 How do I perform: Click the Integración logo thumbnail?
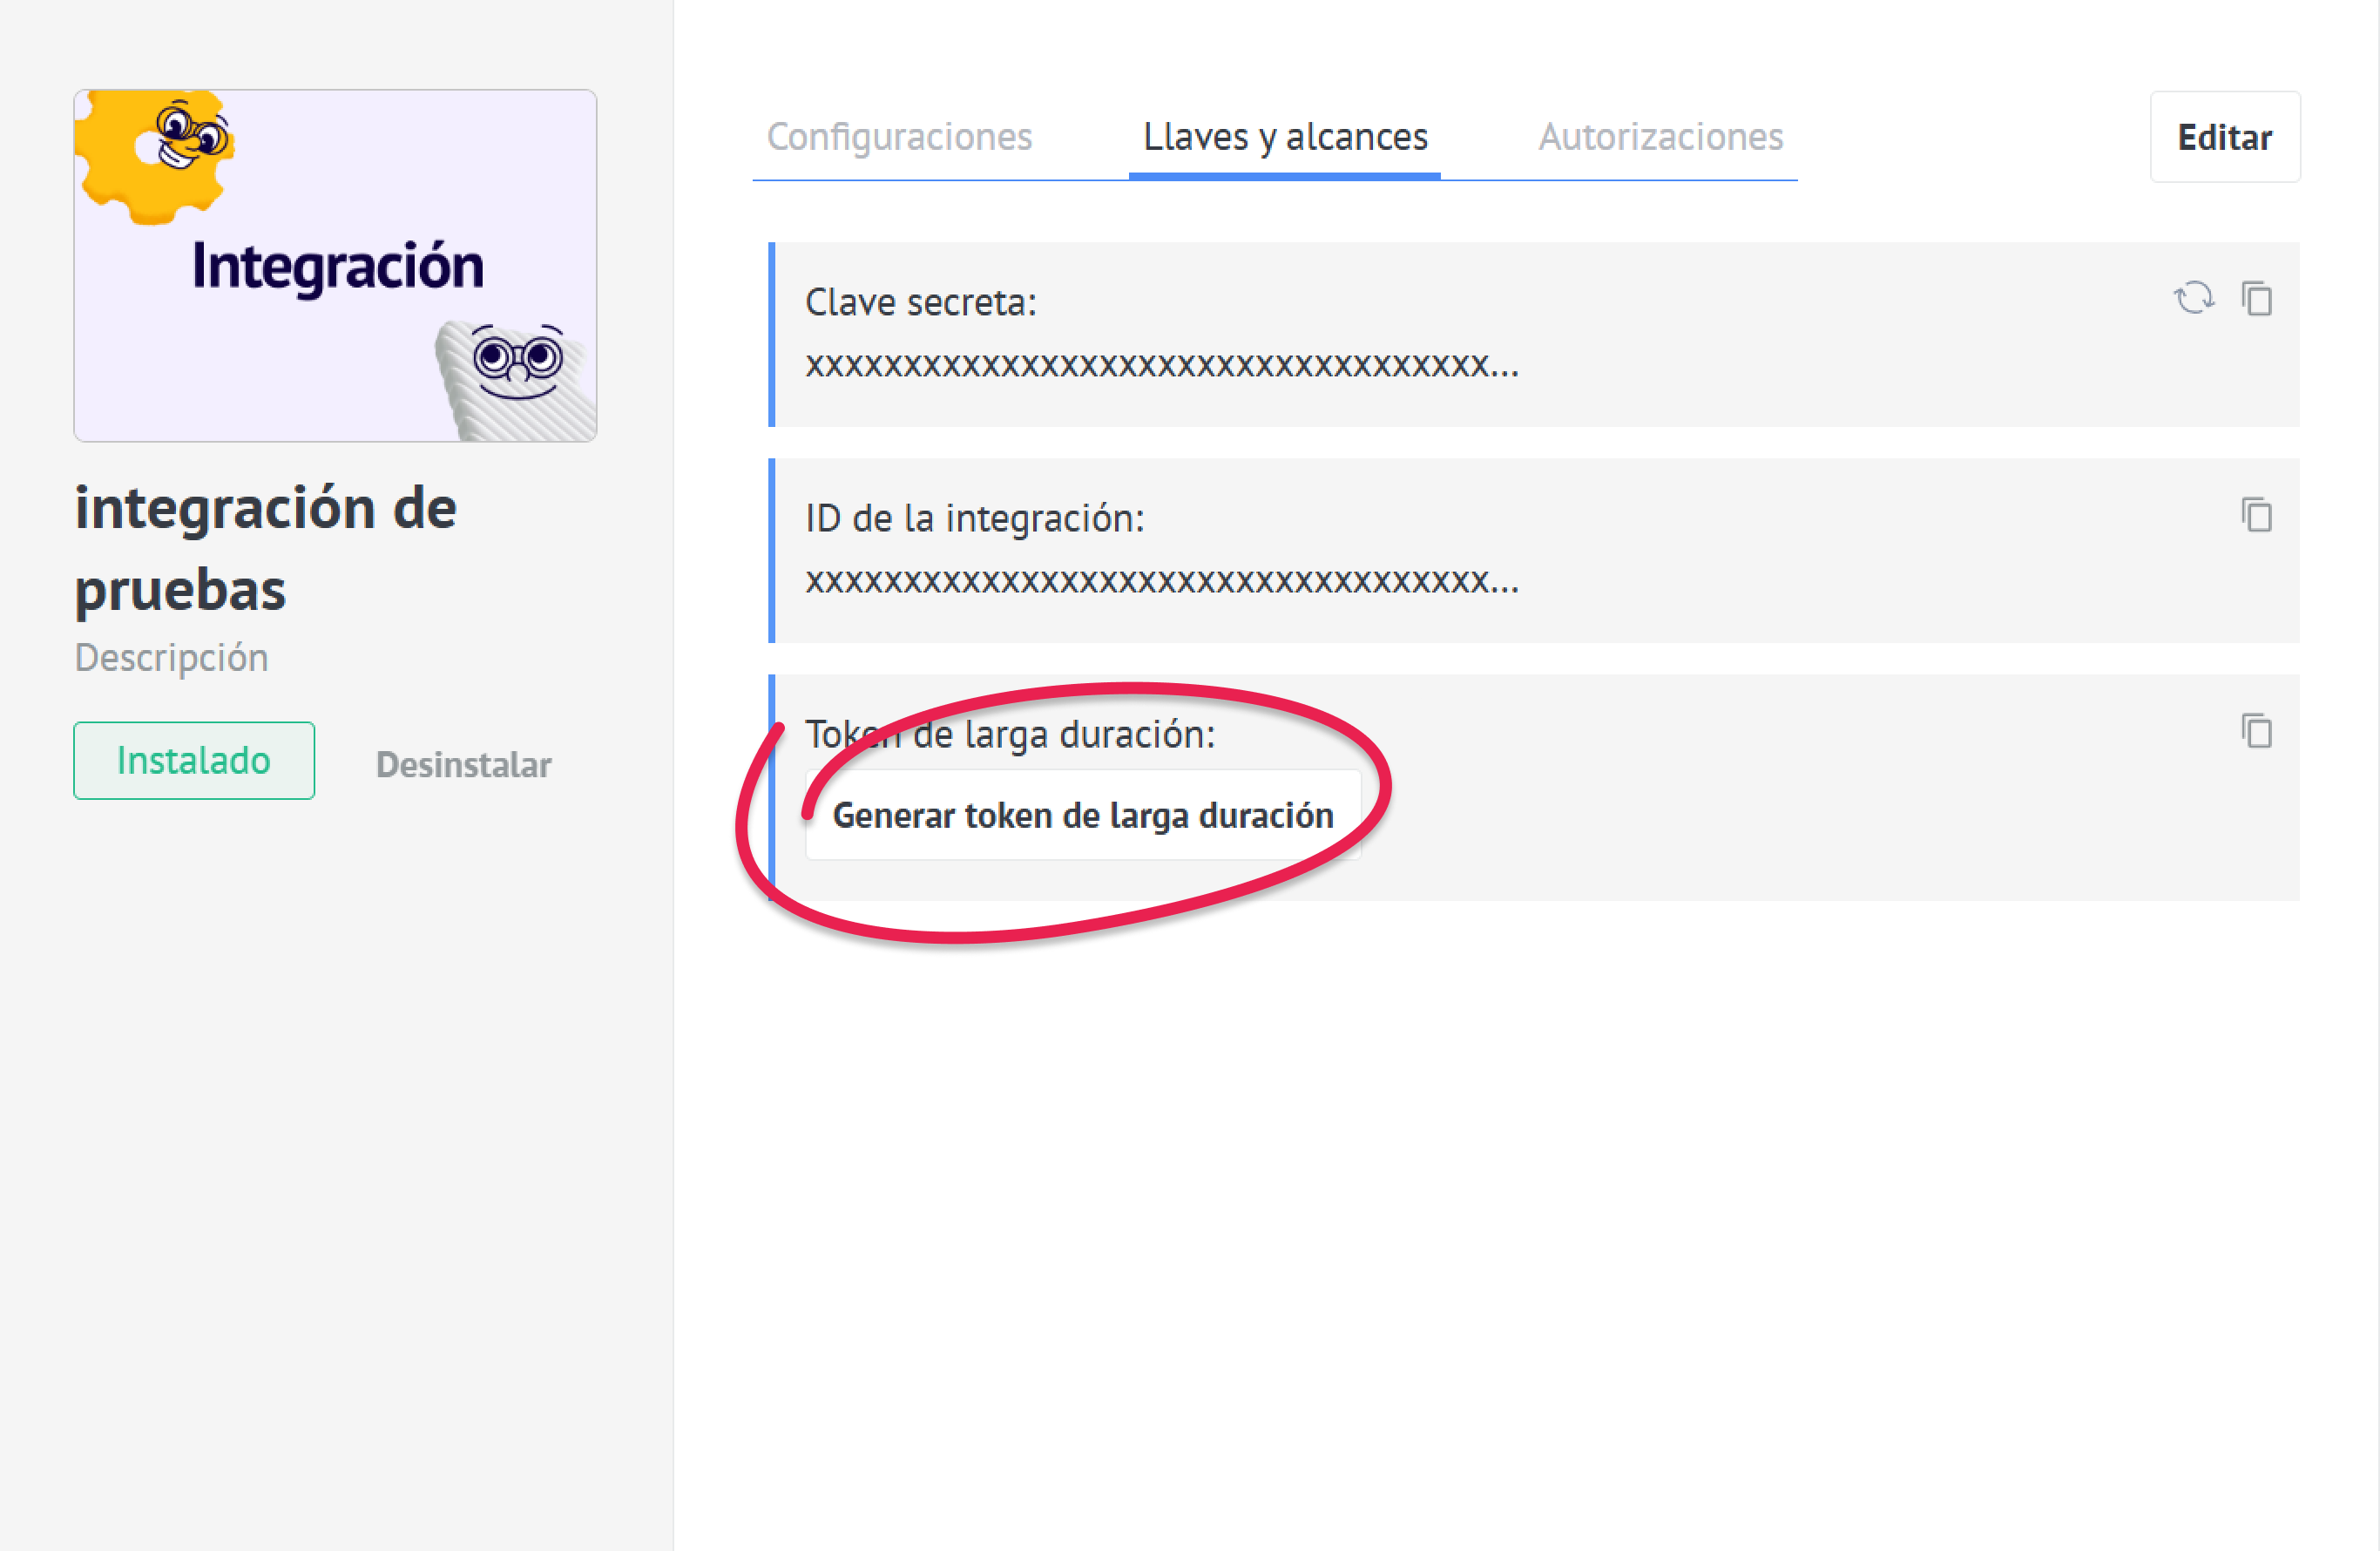coord(336,266)
